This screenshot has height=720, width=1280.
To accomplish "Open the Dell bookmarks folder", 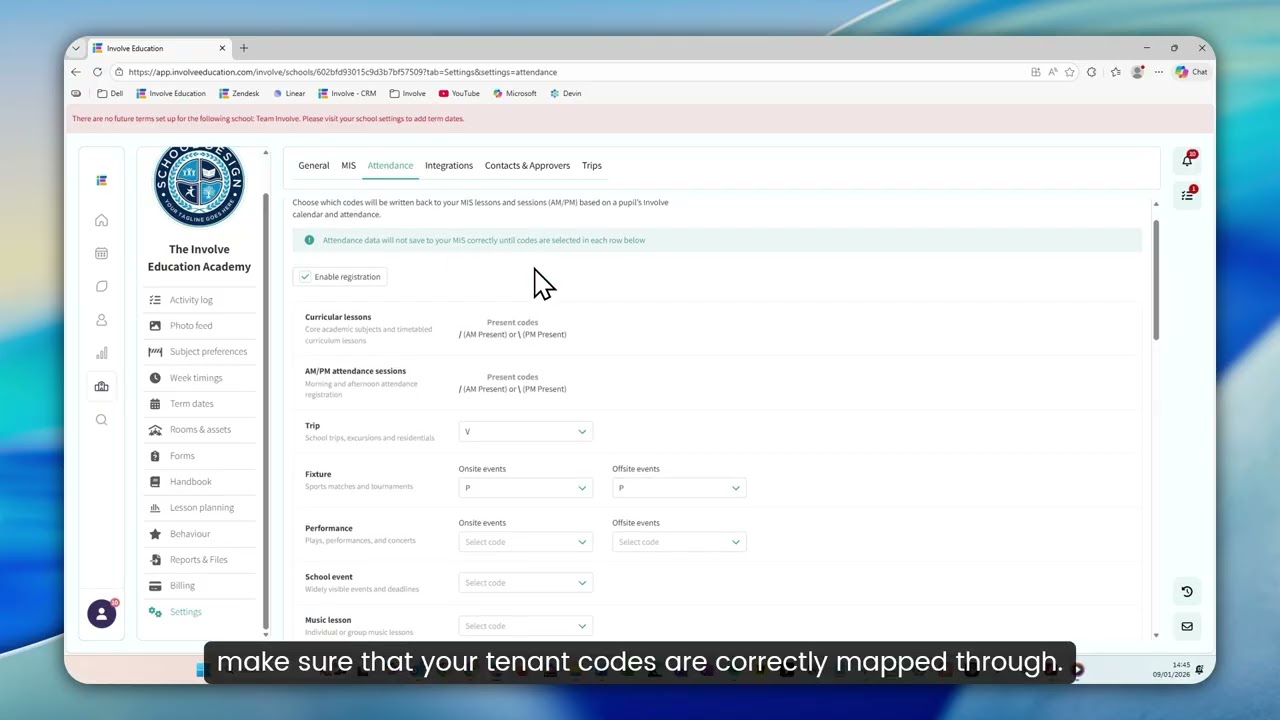I will [110, 93].
